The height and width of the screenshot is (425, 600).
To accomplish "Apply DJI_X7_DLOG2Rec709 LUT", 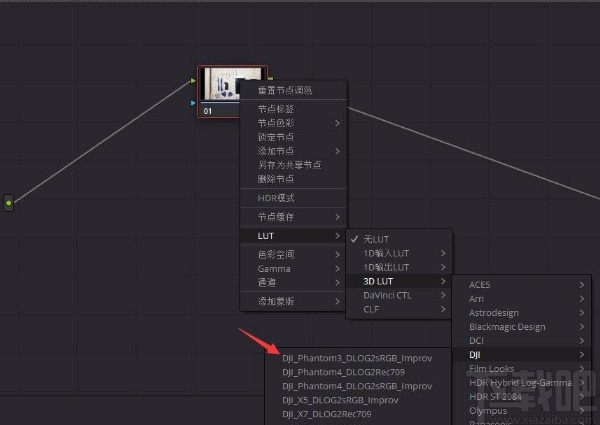I will (357, 414).
